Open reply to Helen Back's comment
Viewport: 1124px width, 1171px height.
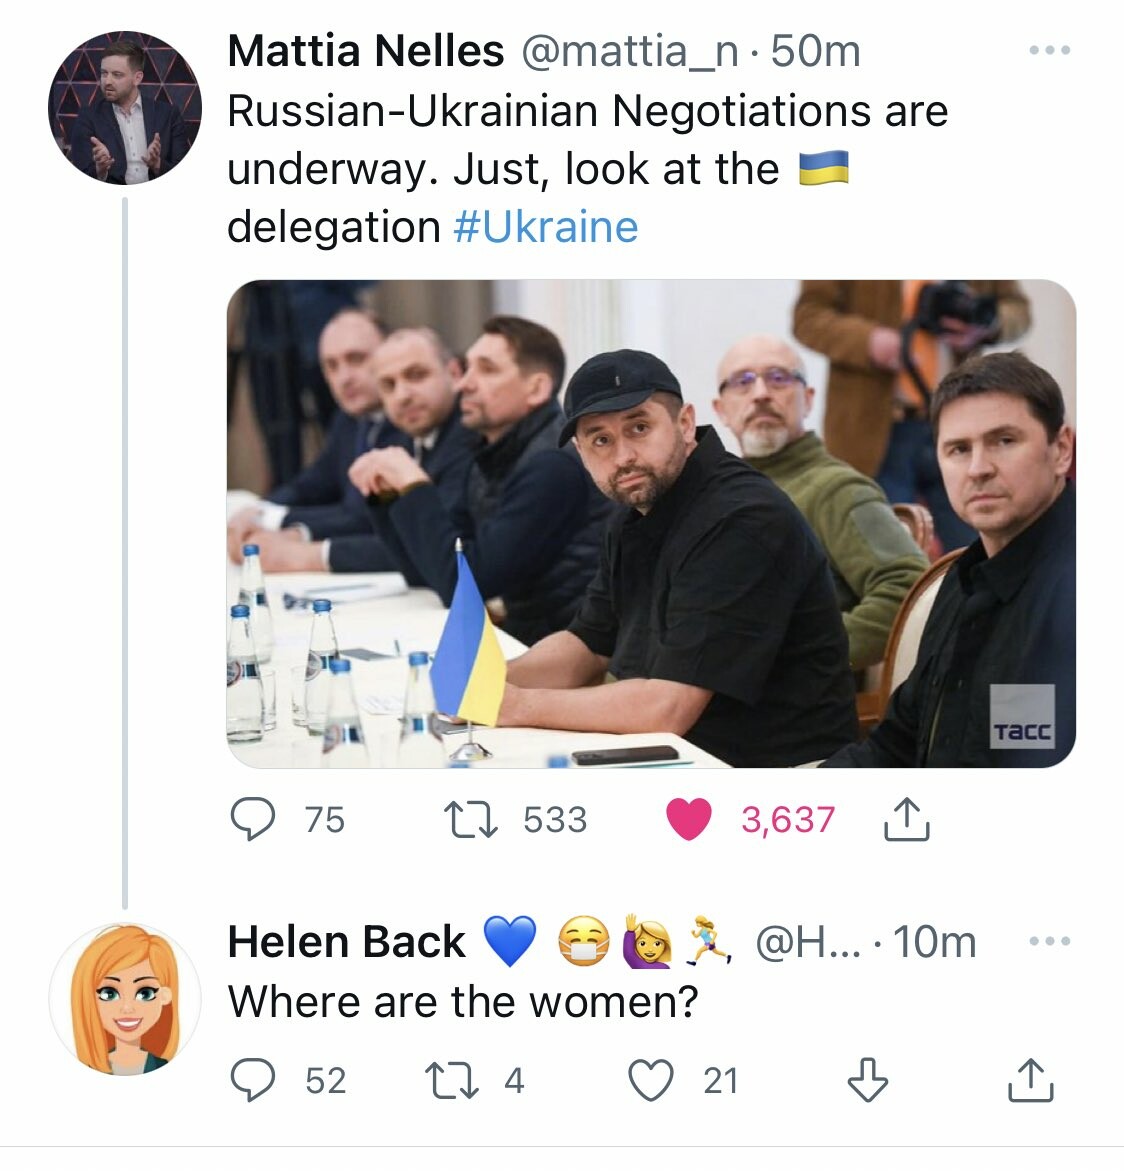[x=253, y=1081]
